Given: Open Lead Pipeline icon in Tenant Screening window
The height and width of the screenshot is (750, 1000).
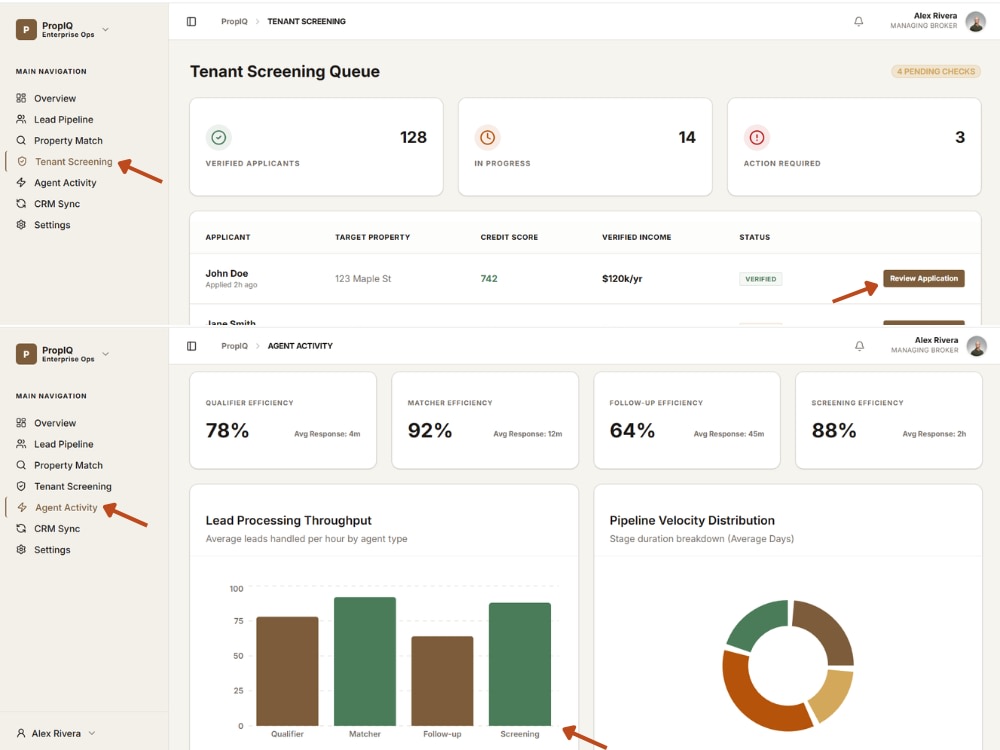Looking at the screenshot, I should click(x=21, y=119).
